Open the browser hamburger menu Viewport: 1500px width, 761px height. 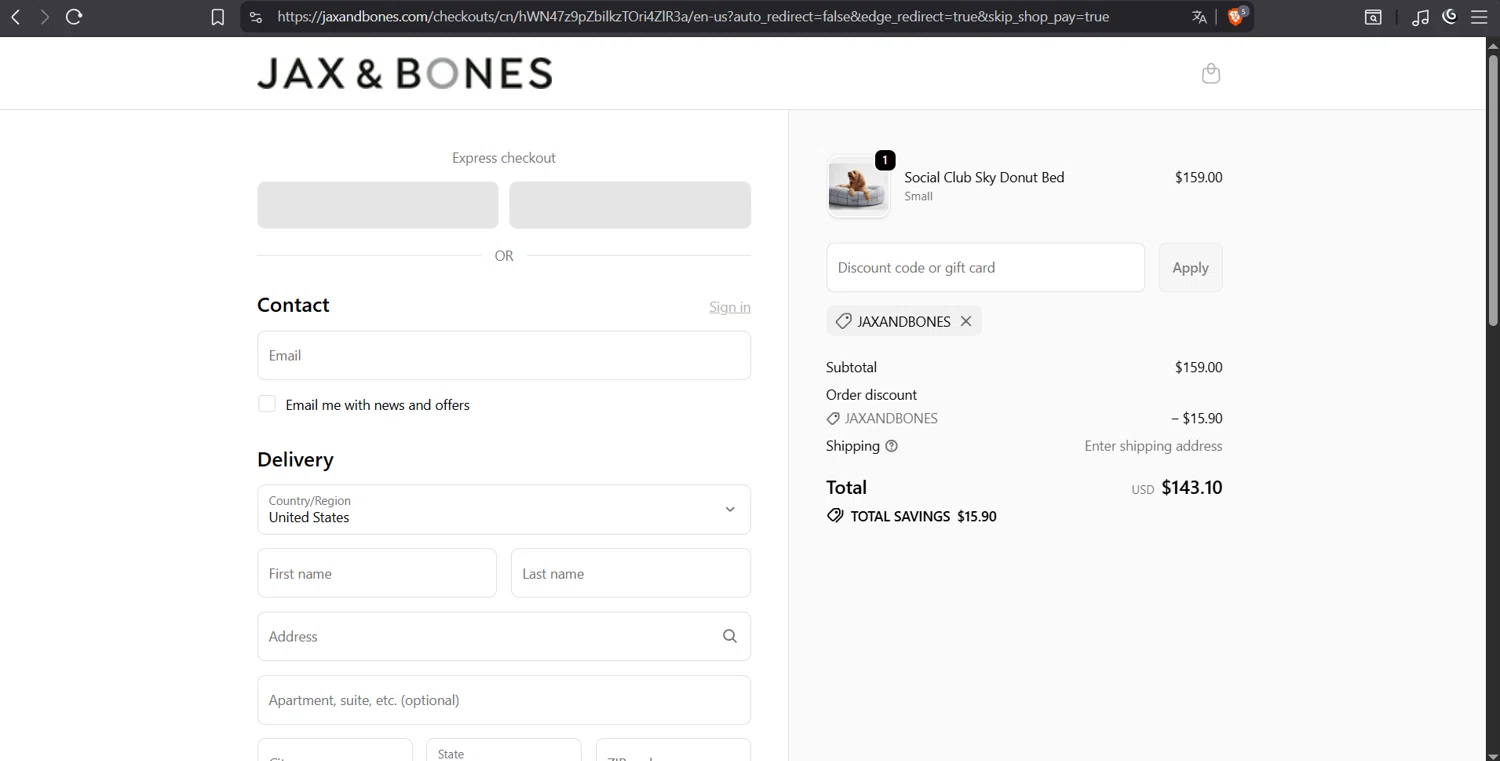(1479, 17)
